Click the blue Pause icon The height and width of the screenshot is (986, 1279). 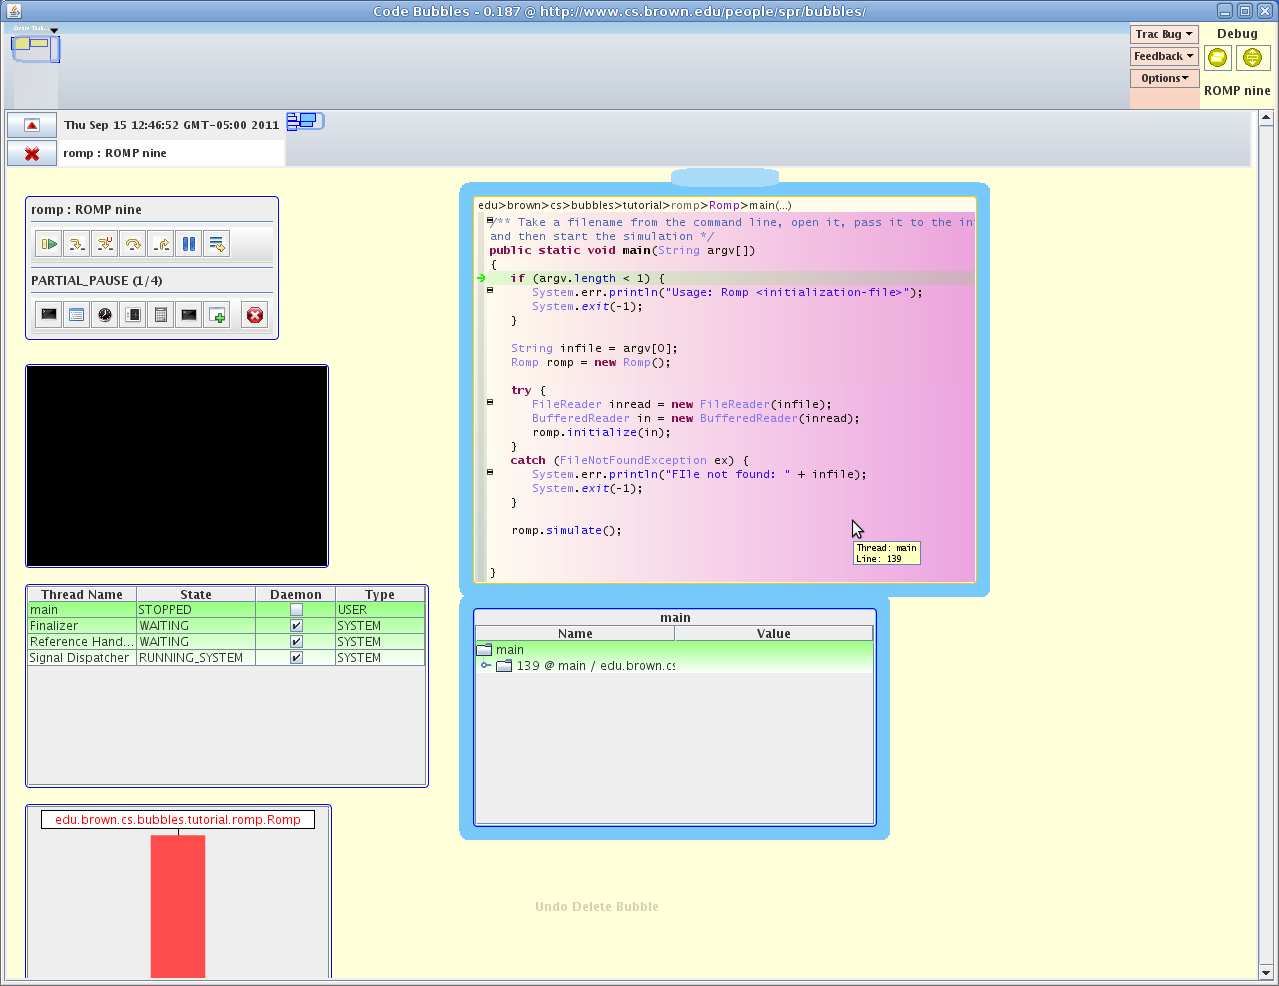pyautogui.click(x=189, y=244)
